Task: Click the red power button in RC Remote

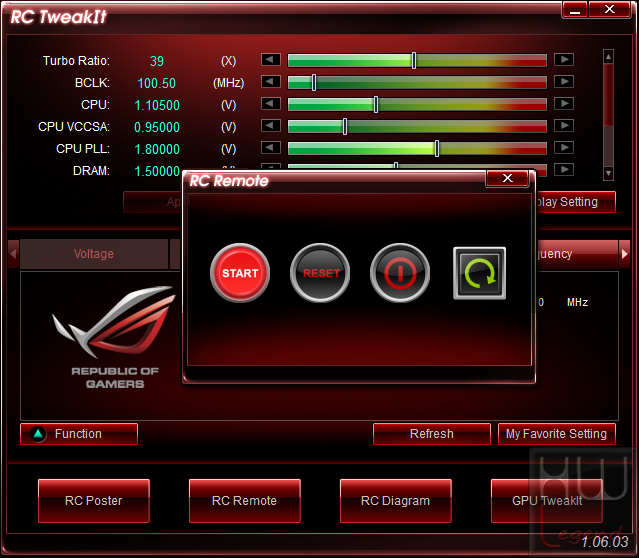Action: pos(400,273)
